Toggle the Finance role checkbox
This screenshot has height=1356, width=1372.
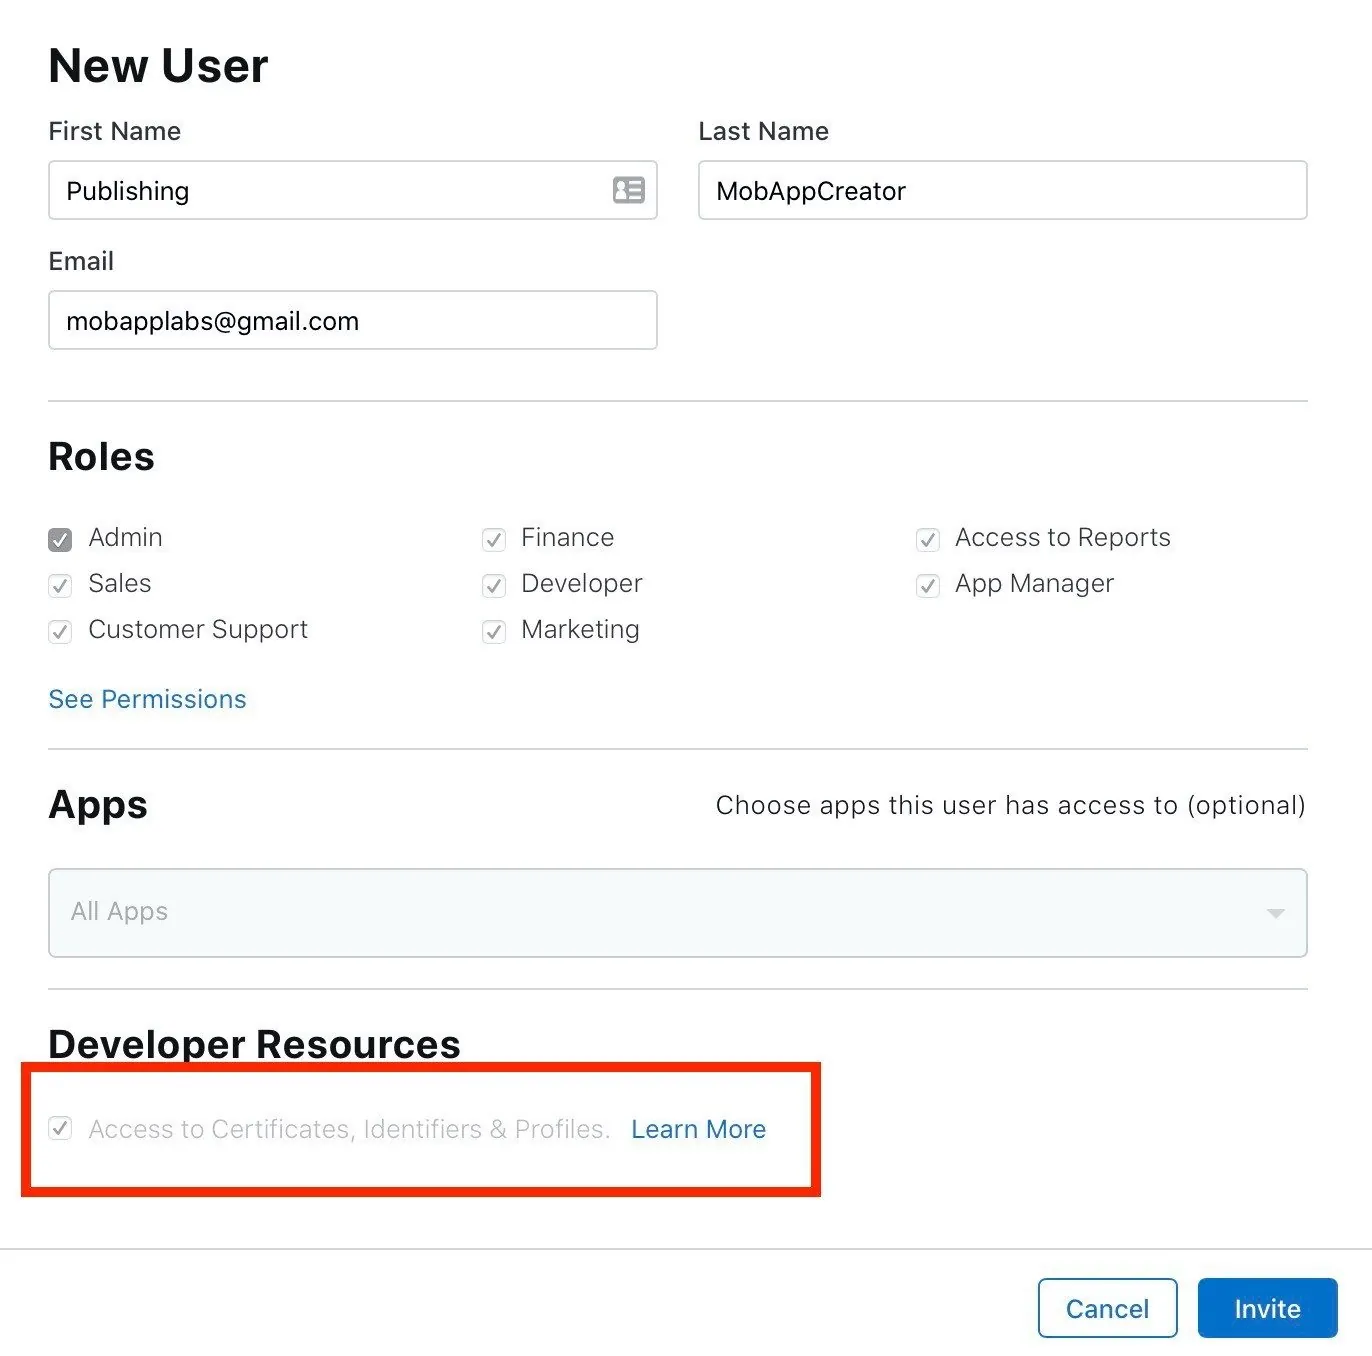(x=494, y=540)
